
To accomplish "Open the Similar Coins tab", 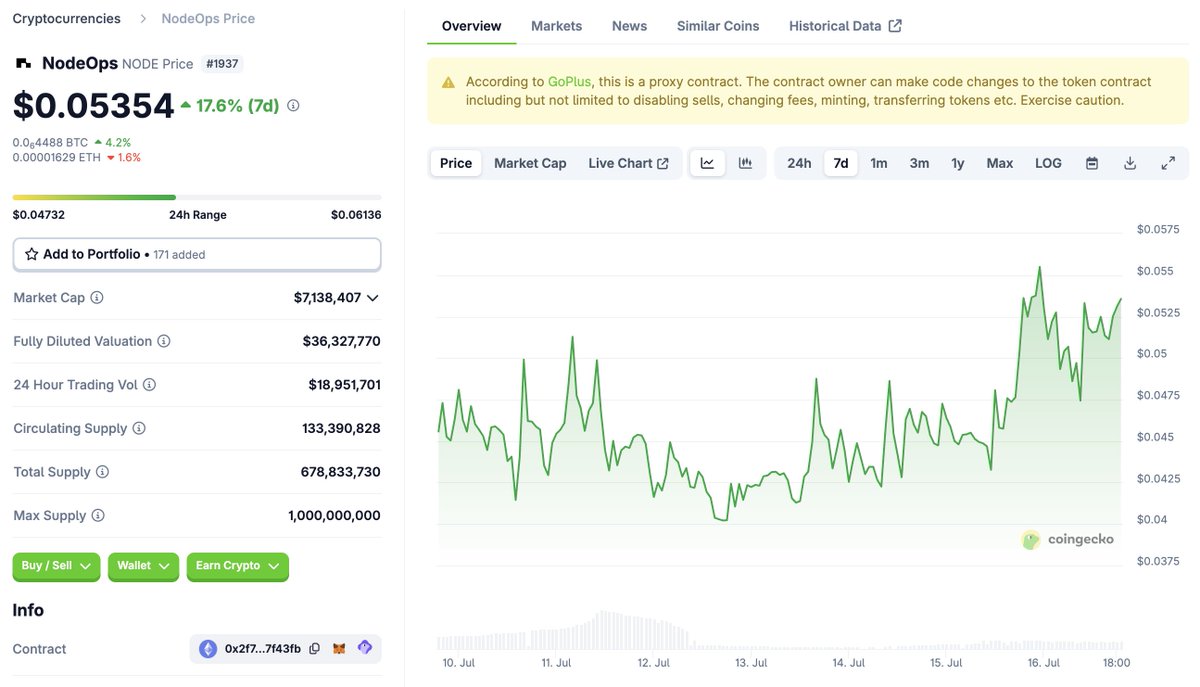I will click(x=718, y=26).
